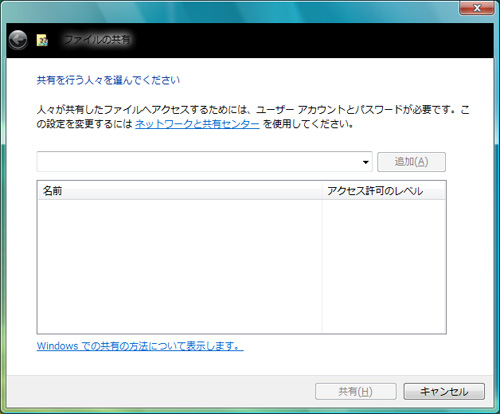Sort by the 名前 column header
This screenshot has height=414, width=500.
tap(180, 191)
